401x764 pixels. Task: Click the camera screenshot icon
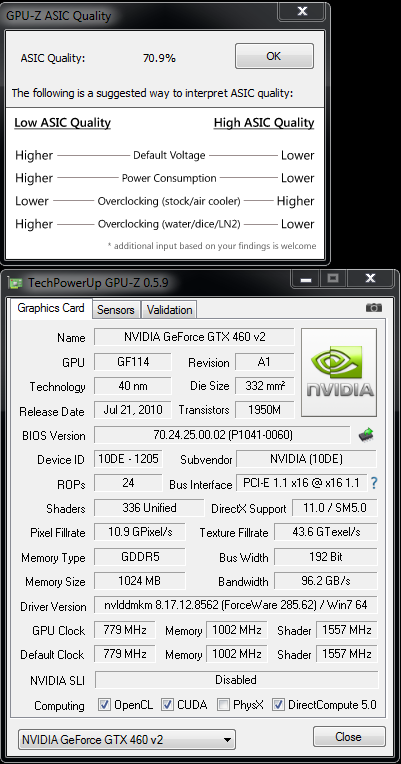click(374, 308)
